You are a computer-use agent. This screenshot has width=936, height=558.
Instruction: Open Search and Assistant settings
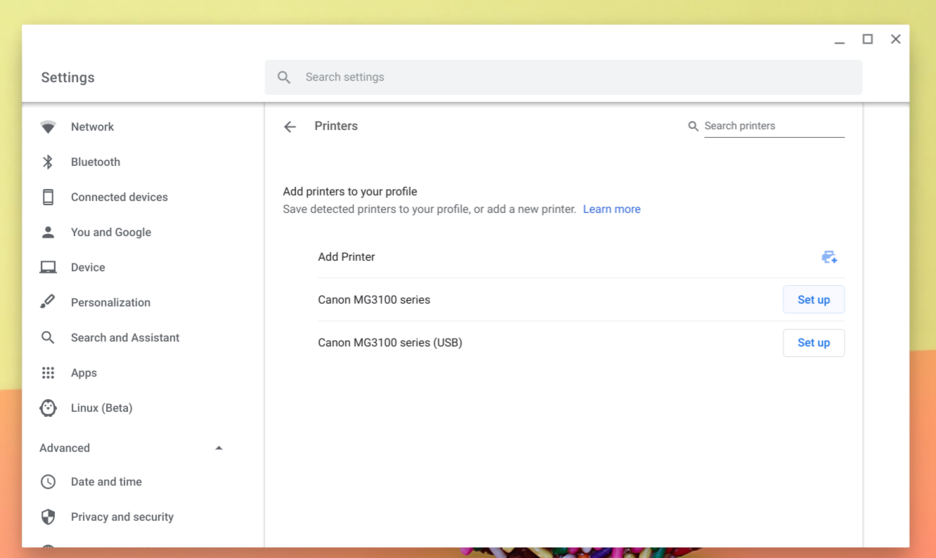125,338
